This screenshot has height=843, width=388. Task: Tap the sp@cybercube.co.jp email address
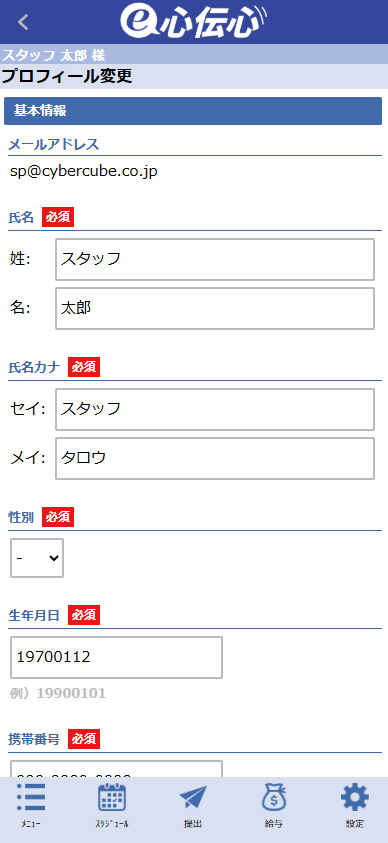[x=84, y=172]
